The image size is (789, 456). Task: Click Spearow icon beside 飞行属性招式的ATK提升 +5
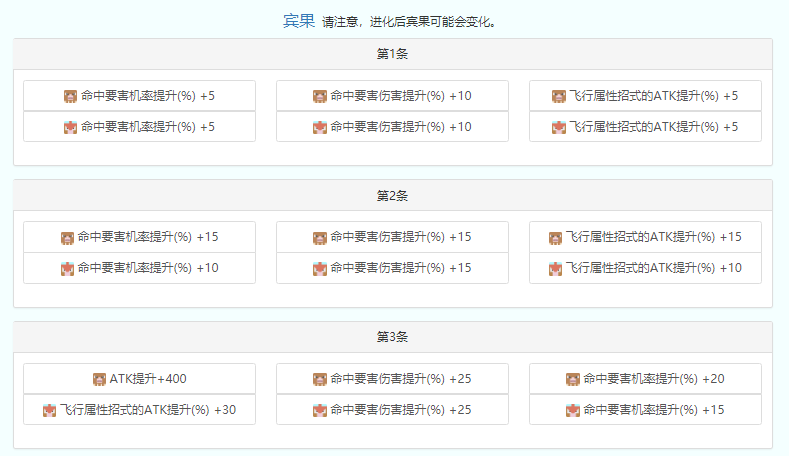(559, 96)
